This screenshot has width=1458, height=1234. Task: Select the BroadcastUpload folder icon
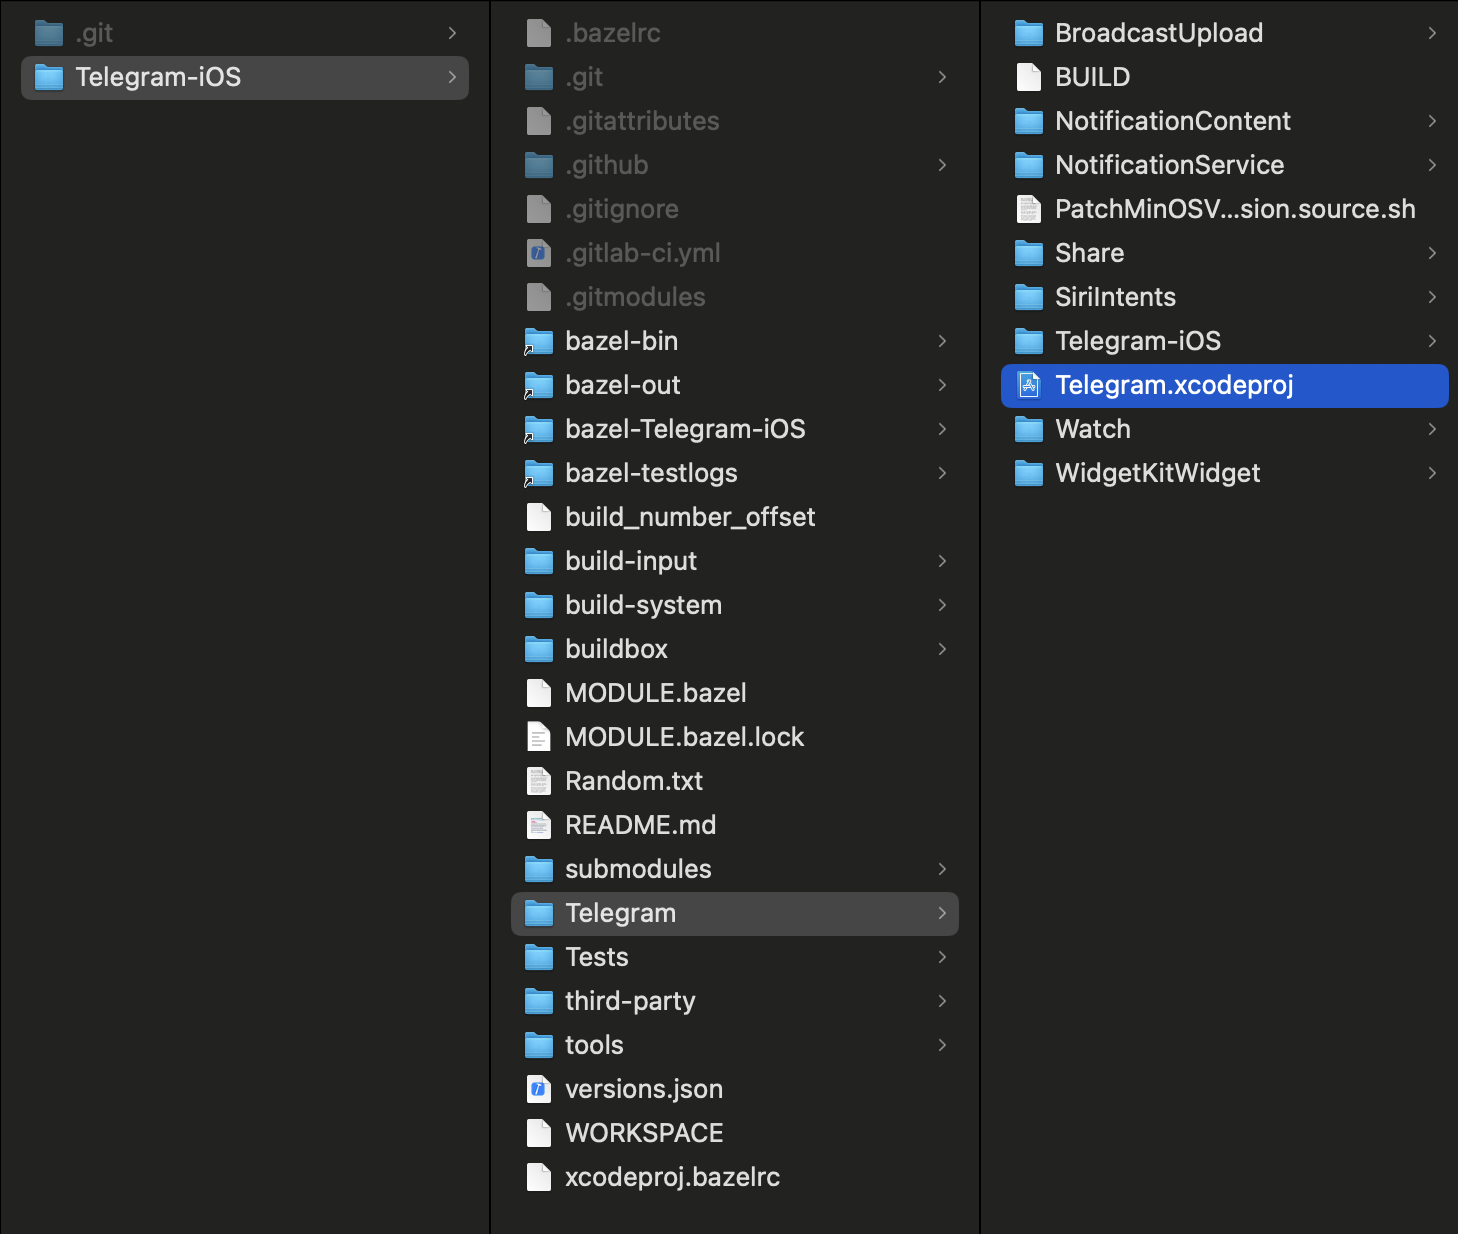tap(1029, 33)
